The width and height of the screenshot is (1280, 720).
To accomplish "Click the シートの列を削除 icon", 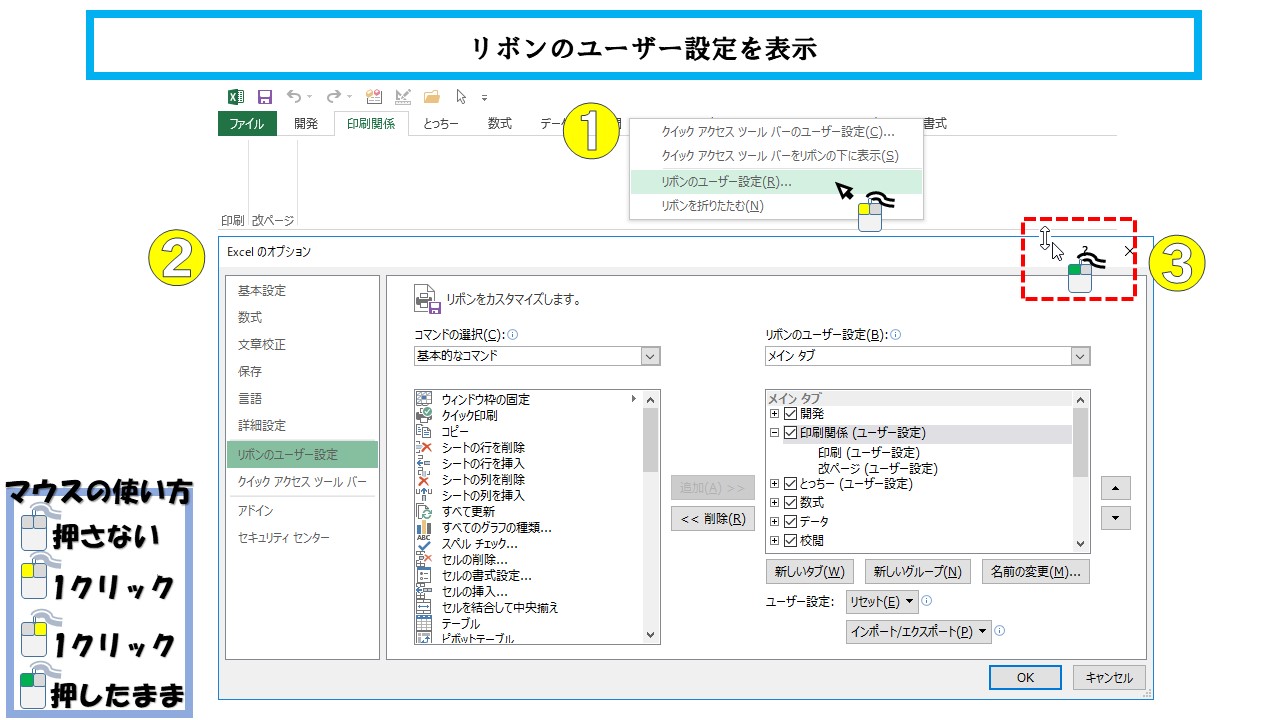I will coord(423,479).
